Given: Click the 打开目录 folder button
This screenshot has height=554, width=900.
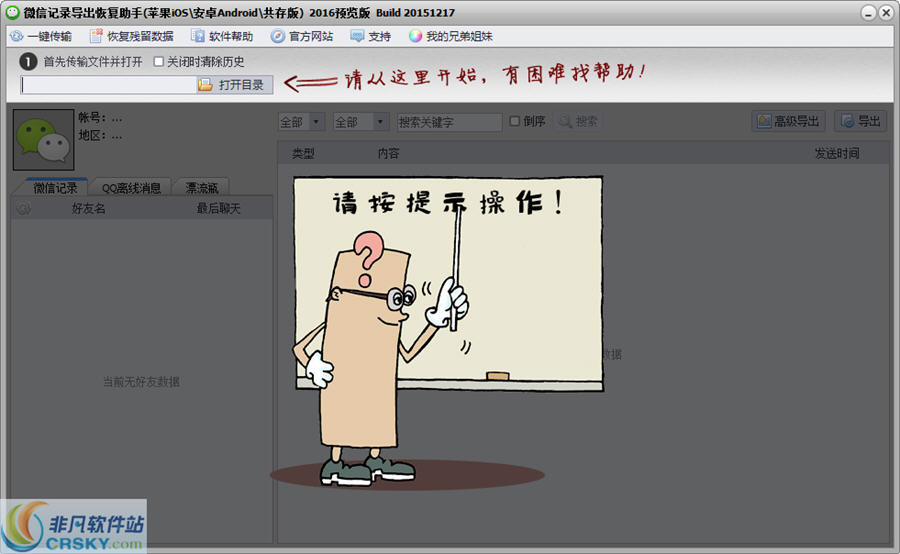Looking at the screenshot, I should [x=234, y=85].
